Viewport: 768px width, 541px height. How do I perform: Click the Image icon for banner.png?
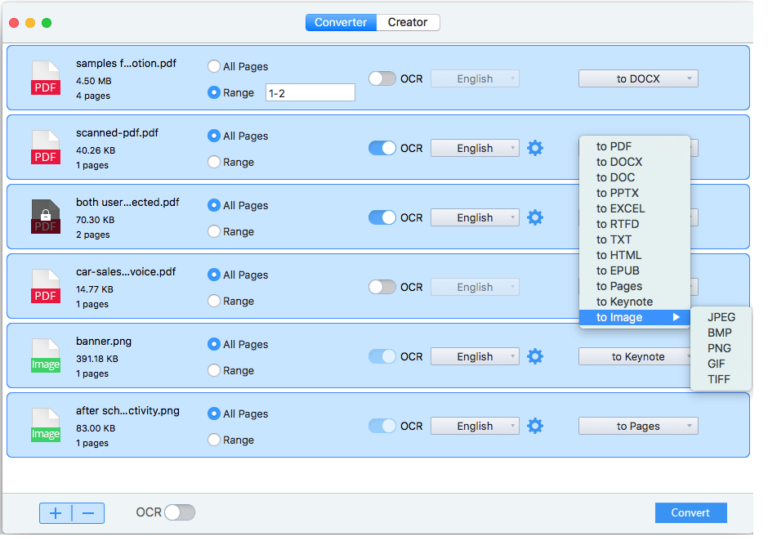(46, 356)
